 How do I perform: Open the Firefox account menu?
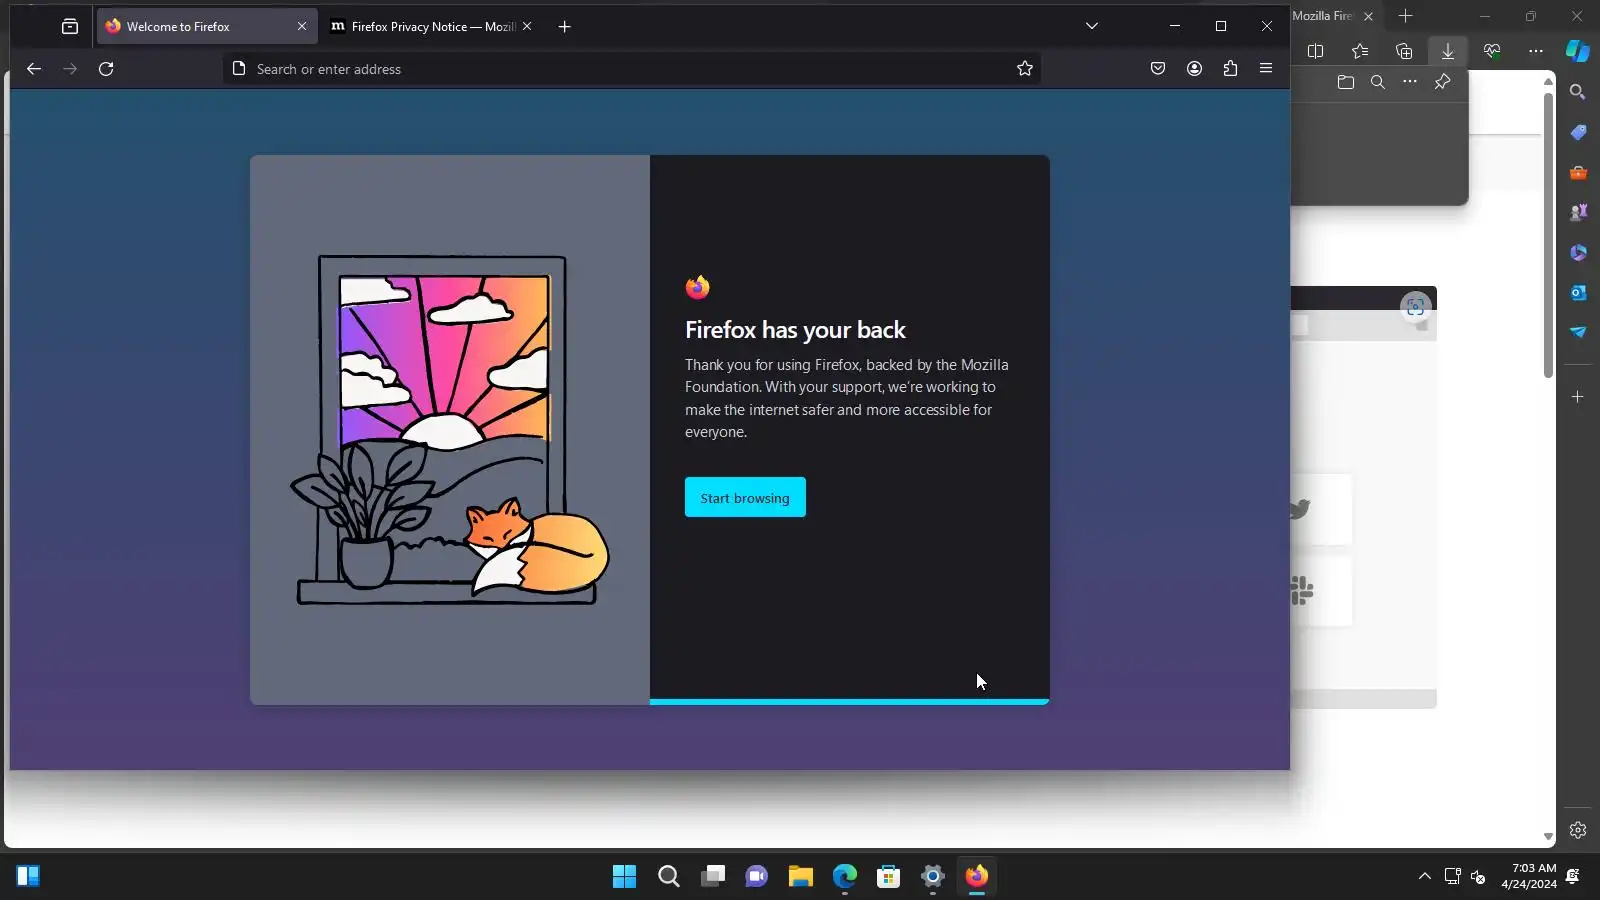pyautogui.click(x=1194, y=69)
